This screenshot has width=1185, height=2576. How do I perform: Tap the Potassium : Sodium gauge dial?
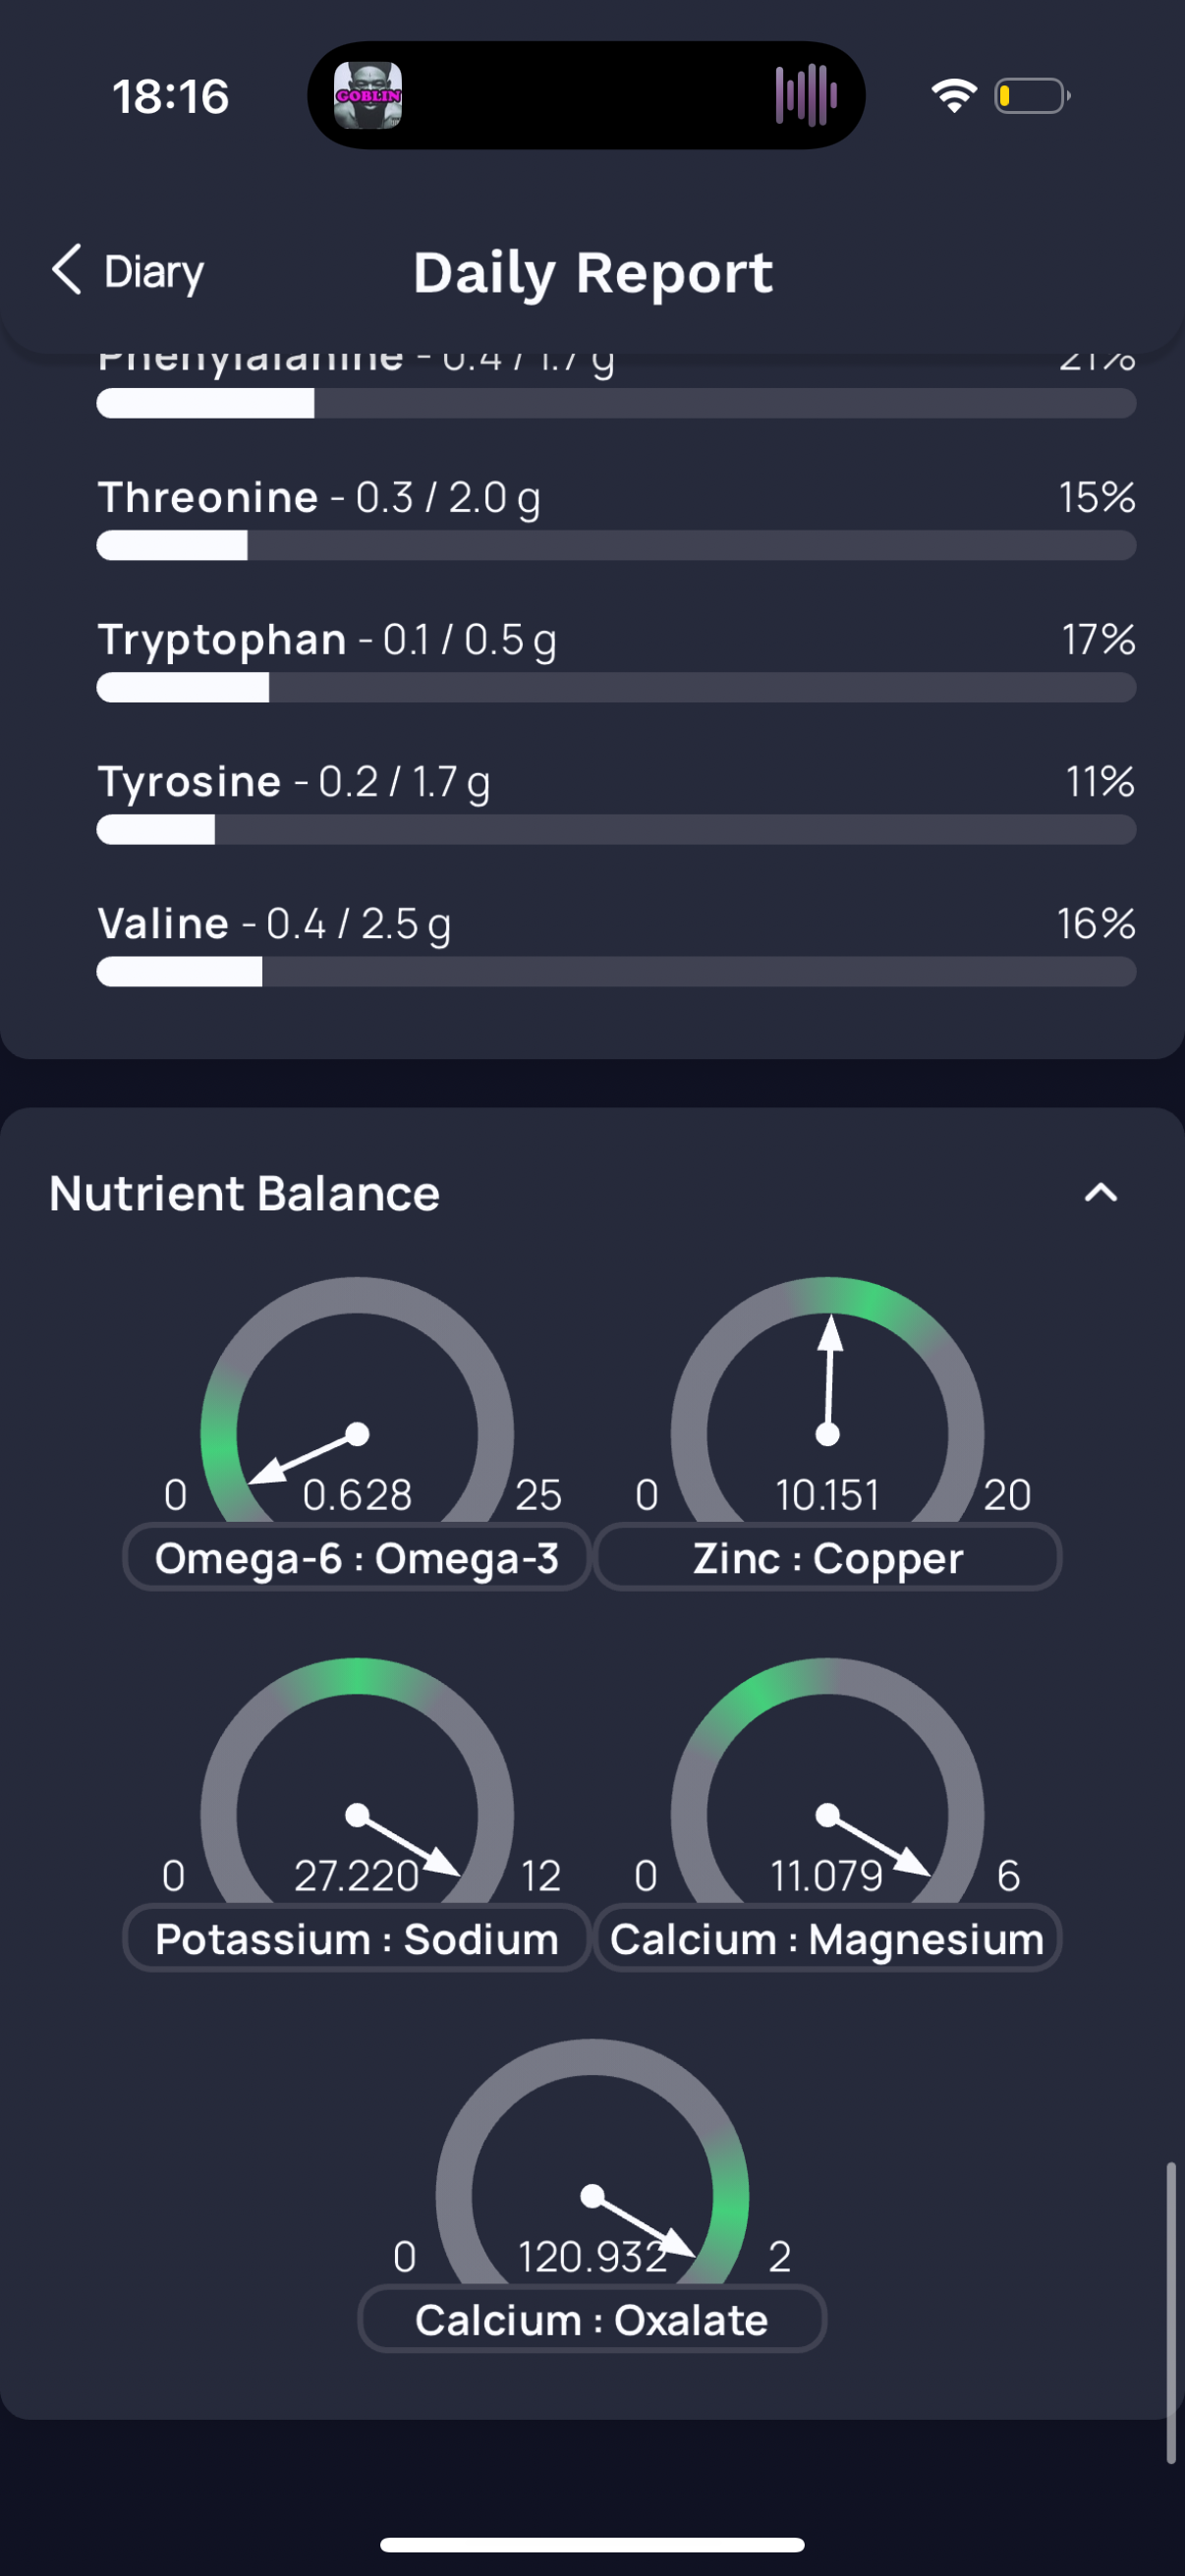[357, 1781]
